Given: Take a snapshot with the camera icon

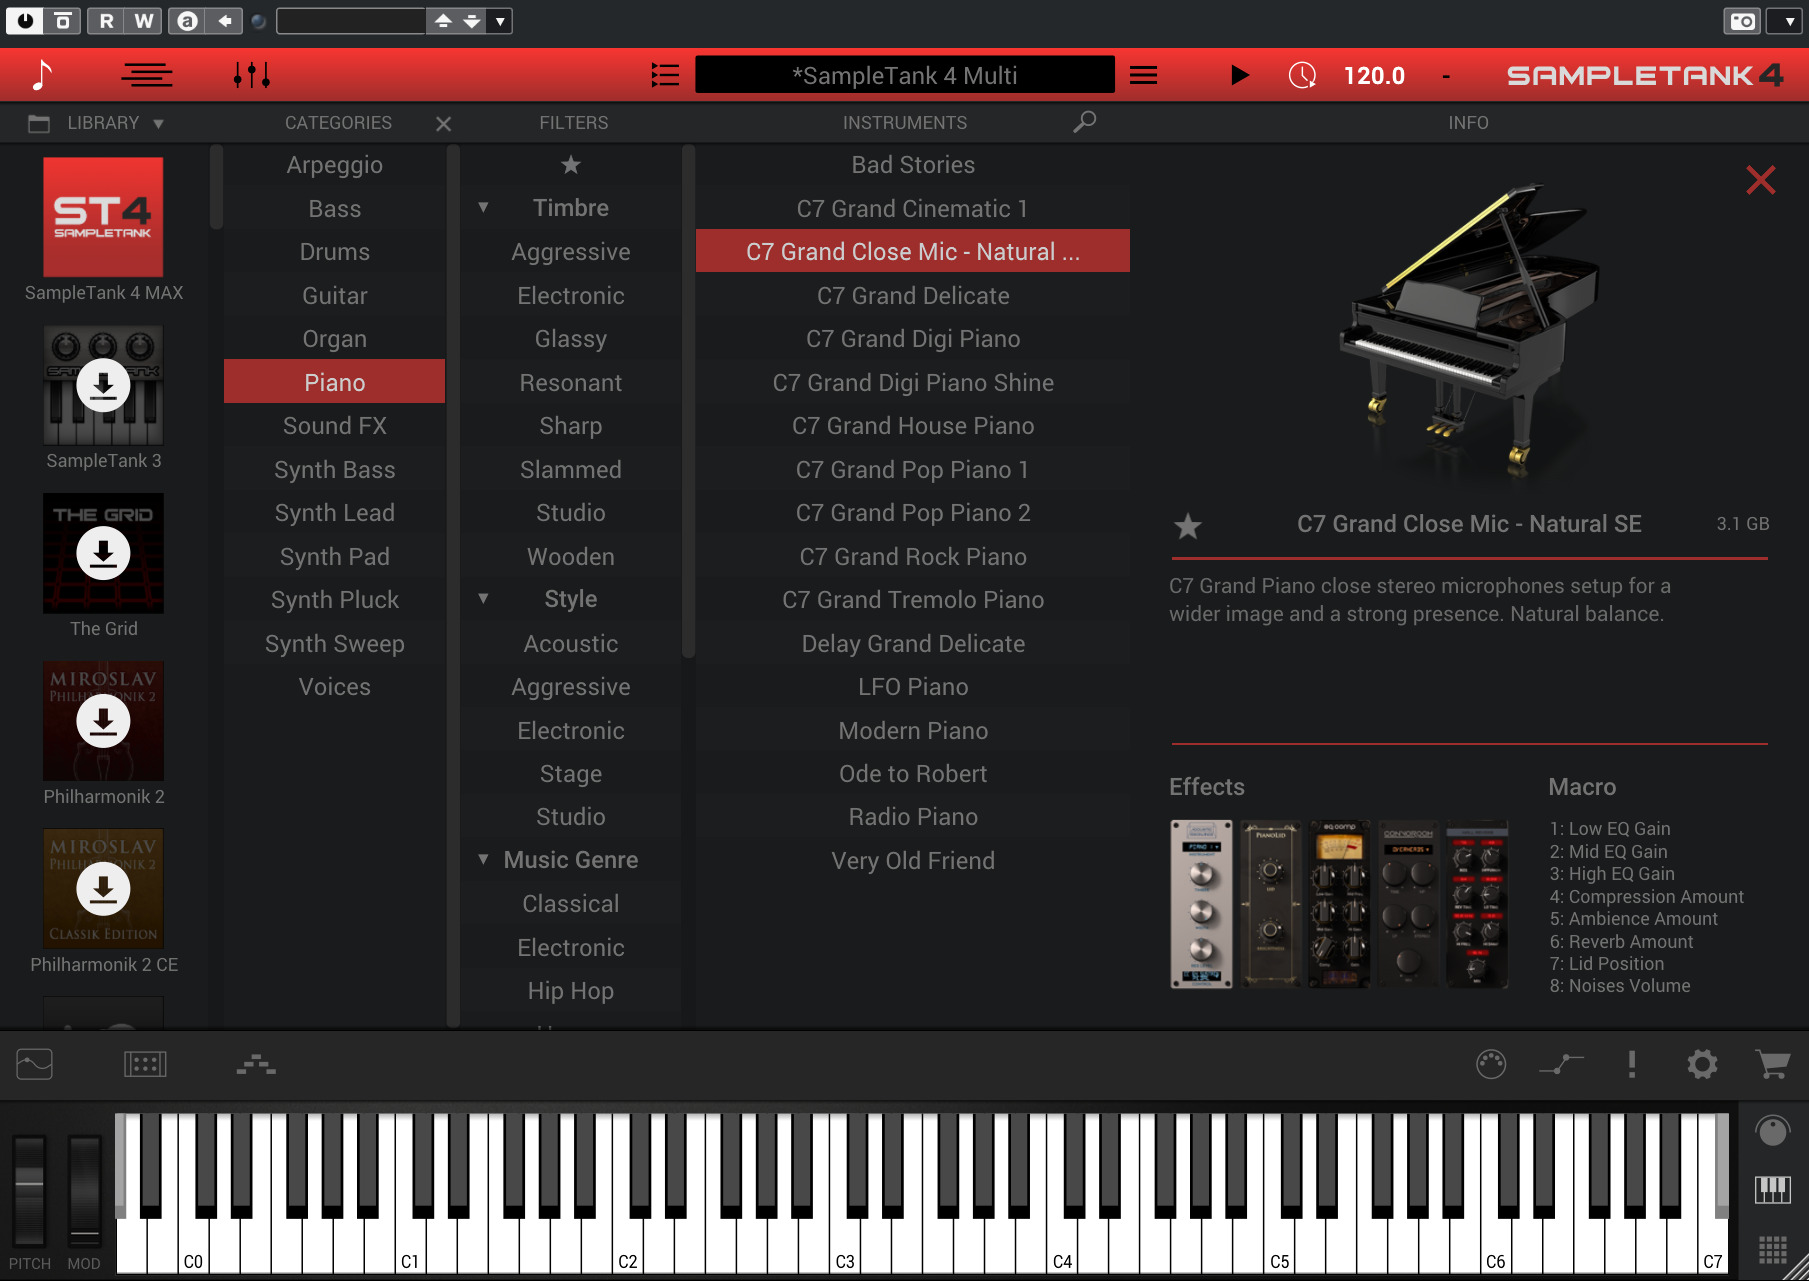Looking at the screenshot, I should click(x=1742, y=21).
